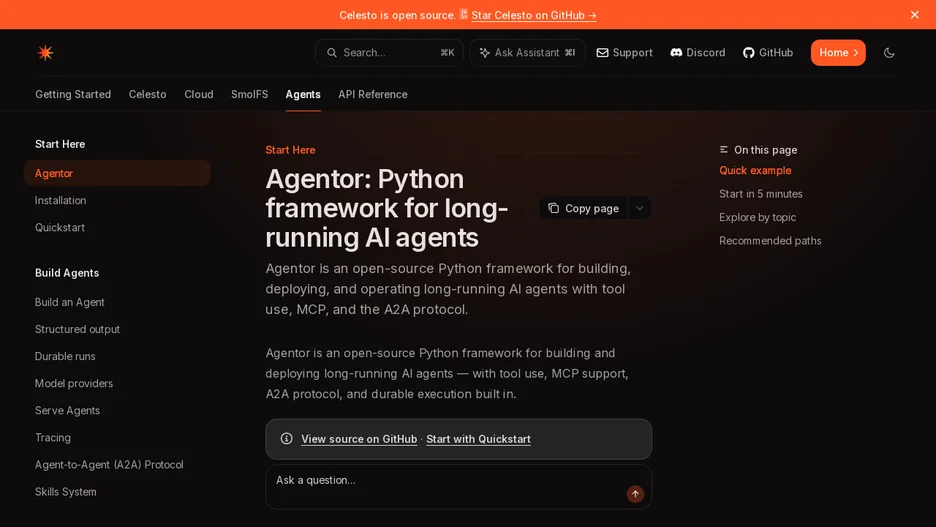Toggle dark mode with the moon icon
Image resolution: width=936 pixels, height=527 pixels.
[x=889, y=53]
